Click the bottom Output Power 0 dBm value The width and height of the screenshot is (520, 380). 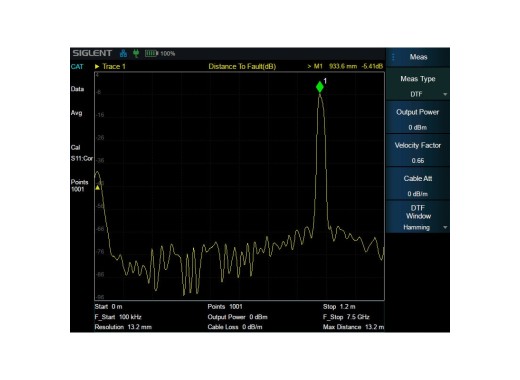pyautogui.click(x=237, y=317)
